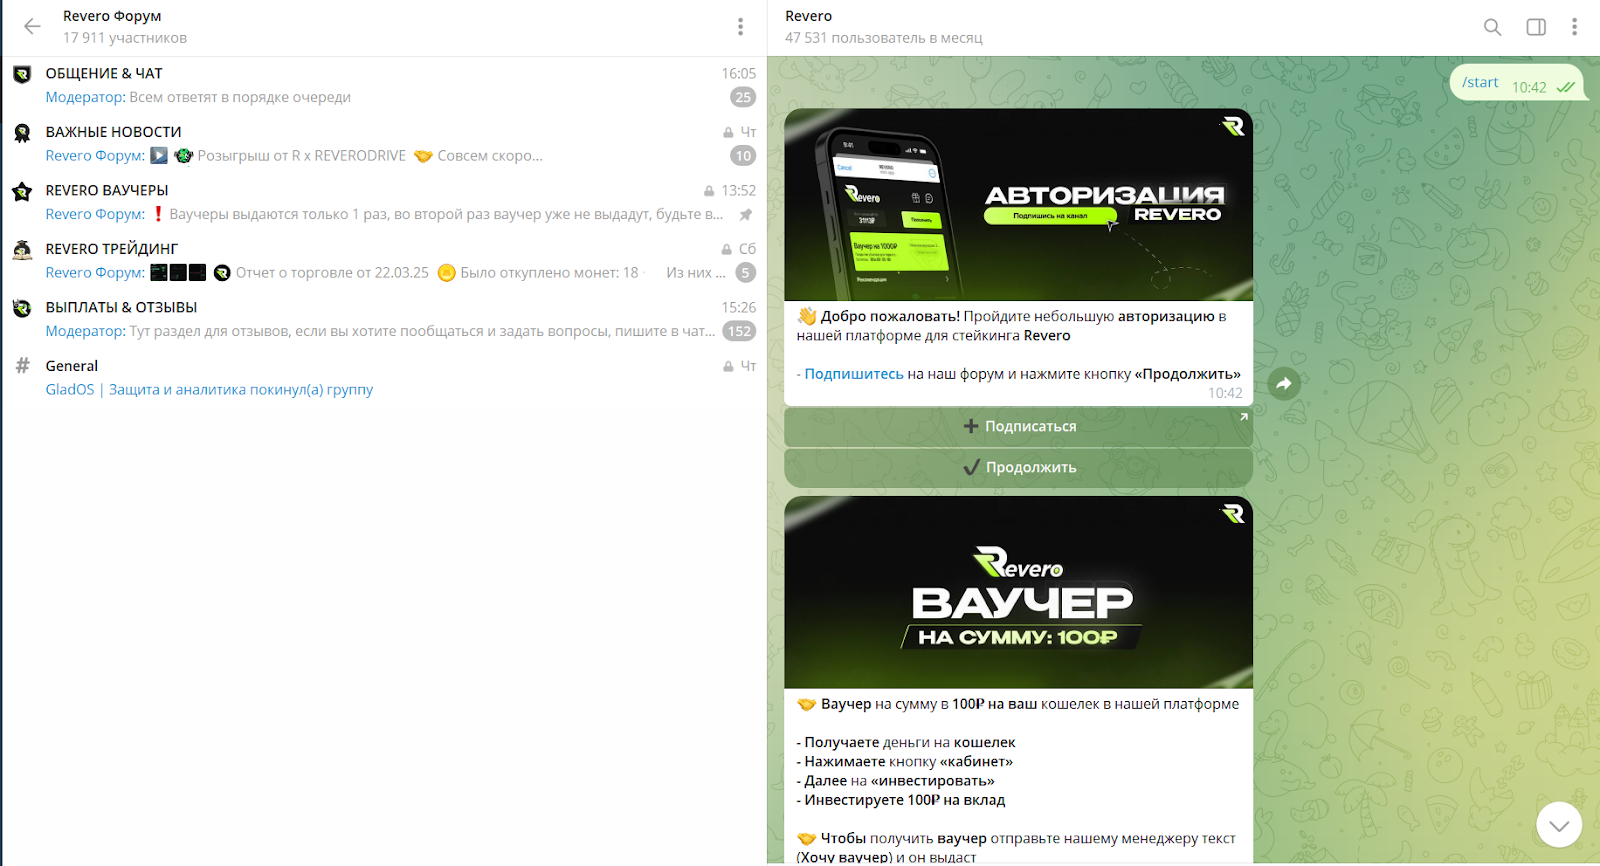The width and height of the screenshot is (1600, 866).
Task: Click the 10 unread badge on ВАЖНЫЕ НОВОСТИ
Action: (743, 156)
